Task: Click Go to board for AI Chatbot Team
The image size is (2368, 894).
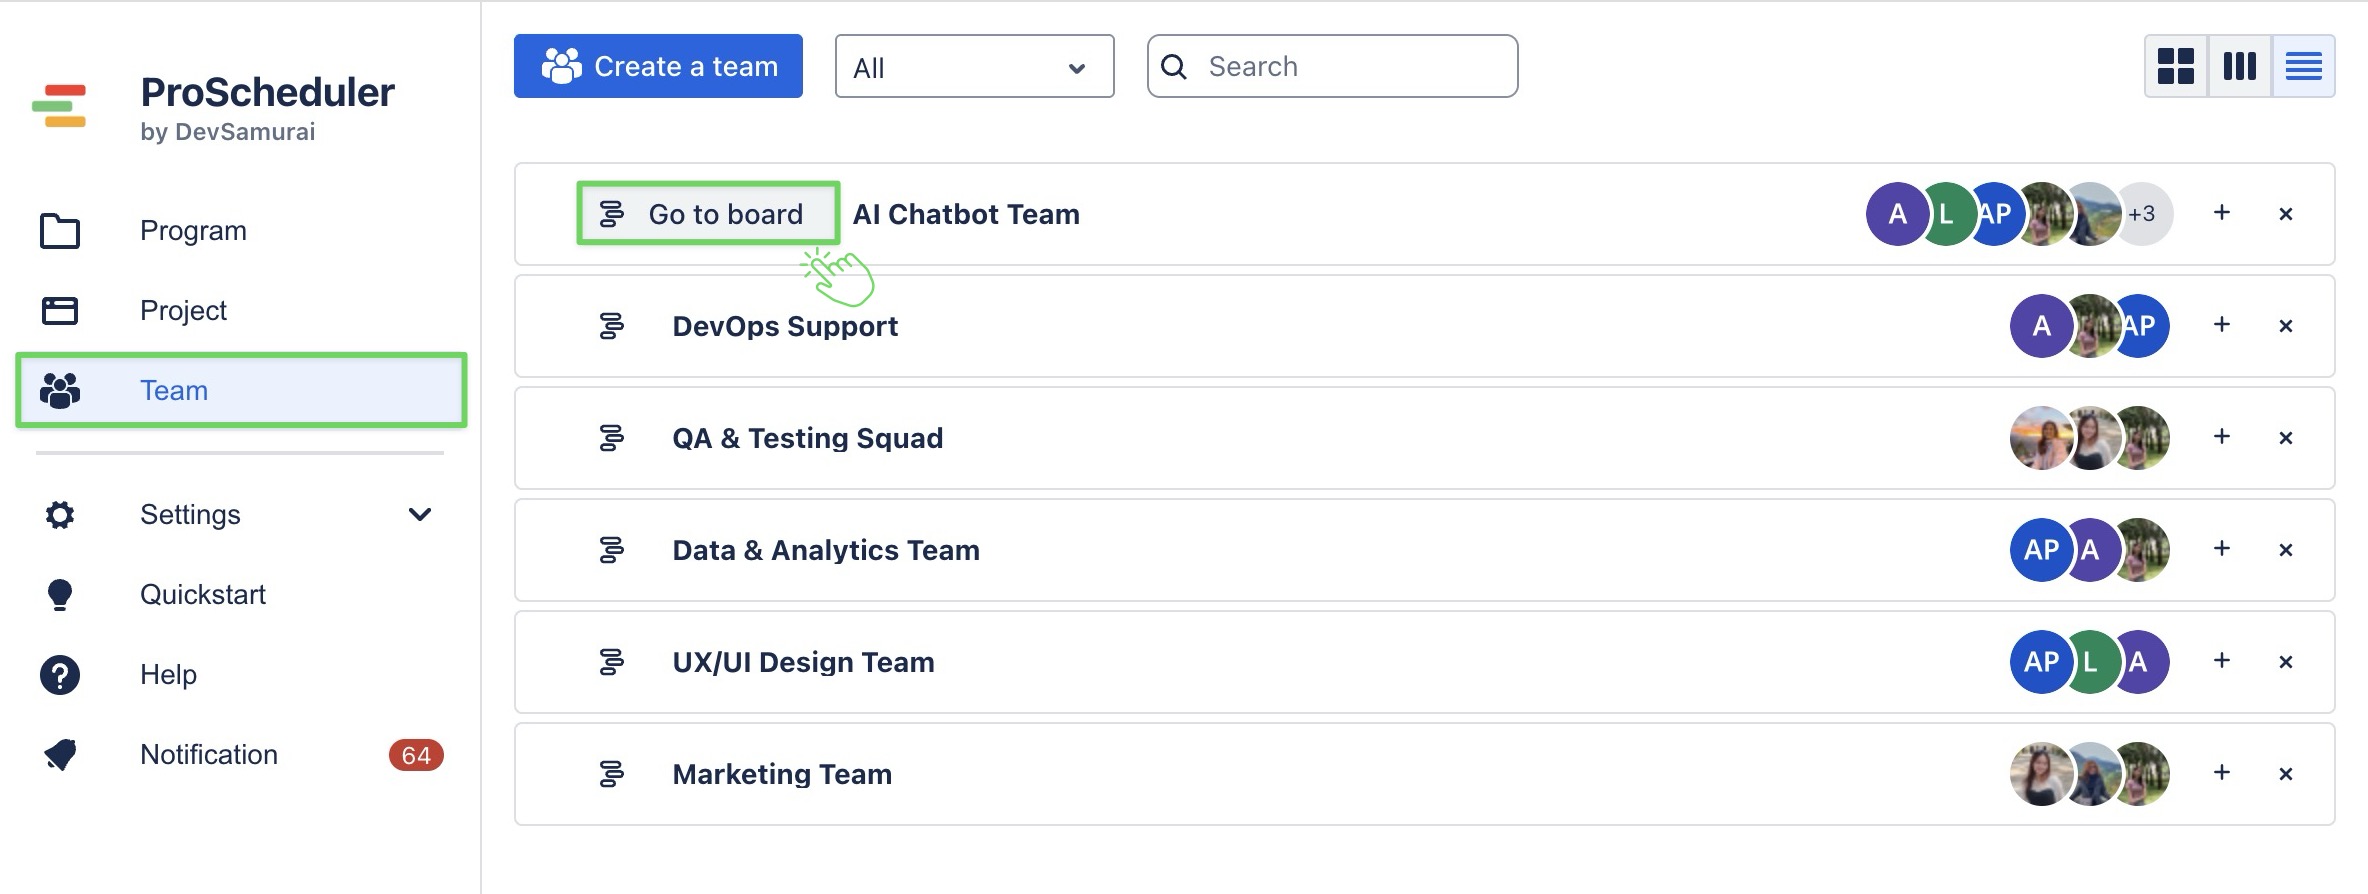Action: [x=707, y=214]
